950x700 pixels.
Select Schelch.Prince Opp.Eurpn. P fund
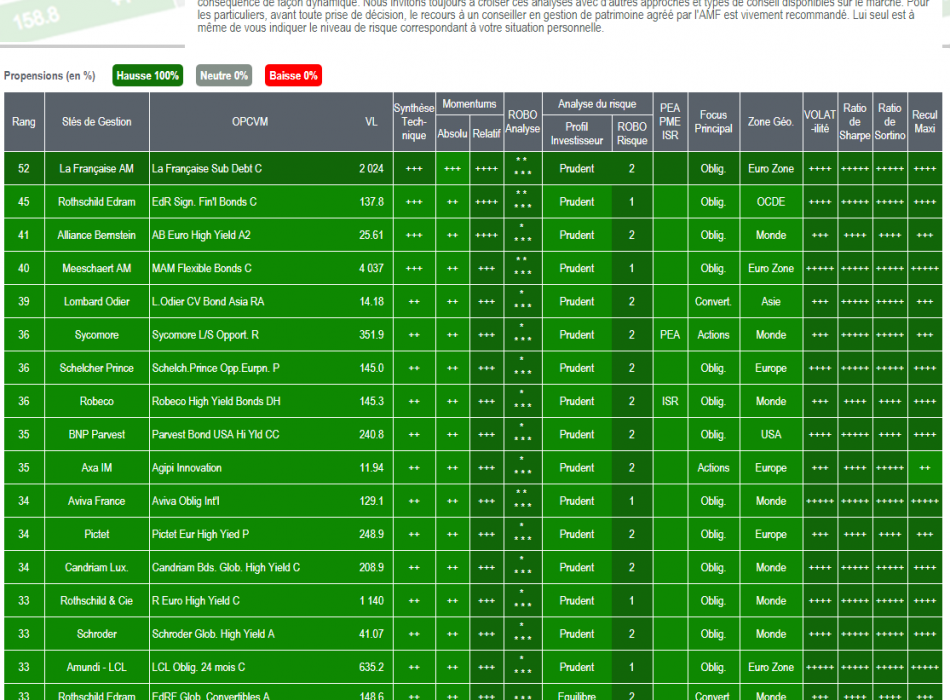tap(216, 368)
